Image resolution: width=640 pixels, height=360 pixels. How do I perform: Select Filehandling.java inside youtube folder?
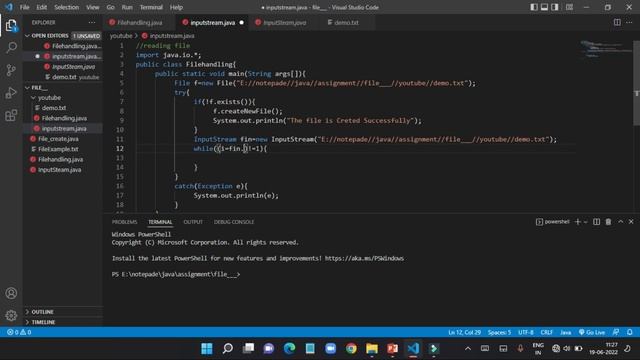63,118
